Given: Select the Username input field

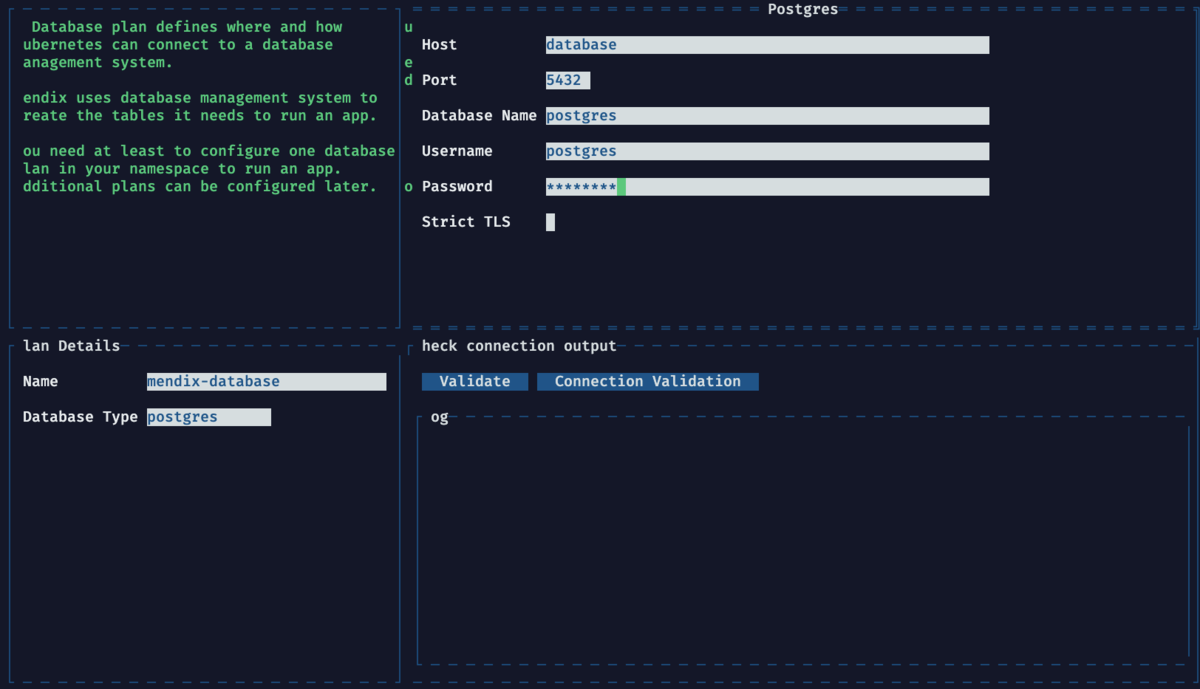Looking at the screenshot, I should coord(767,151).
